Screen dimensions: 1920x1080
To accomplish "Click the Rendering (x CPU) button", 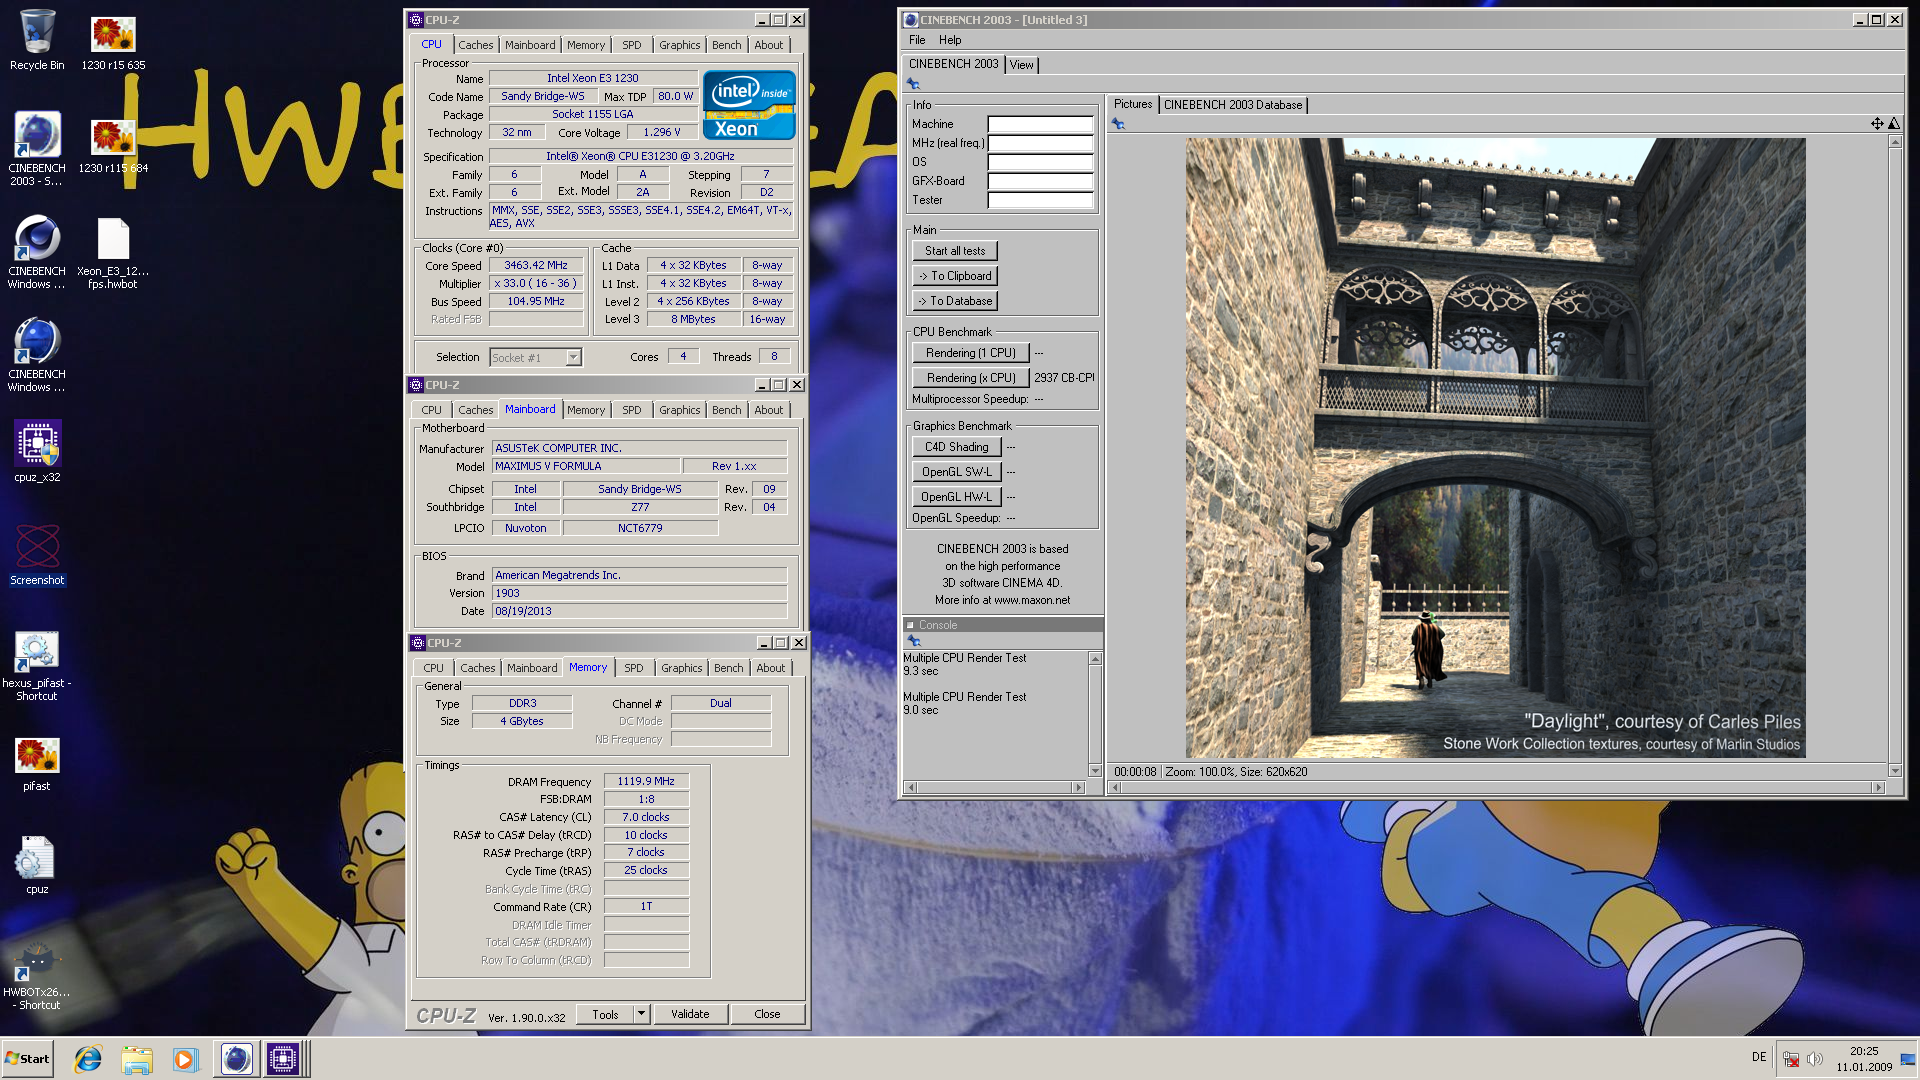I will tap(971, 378).
